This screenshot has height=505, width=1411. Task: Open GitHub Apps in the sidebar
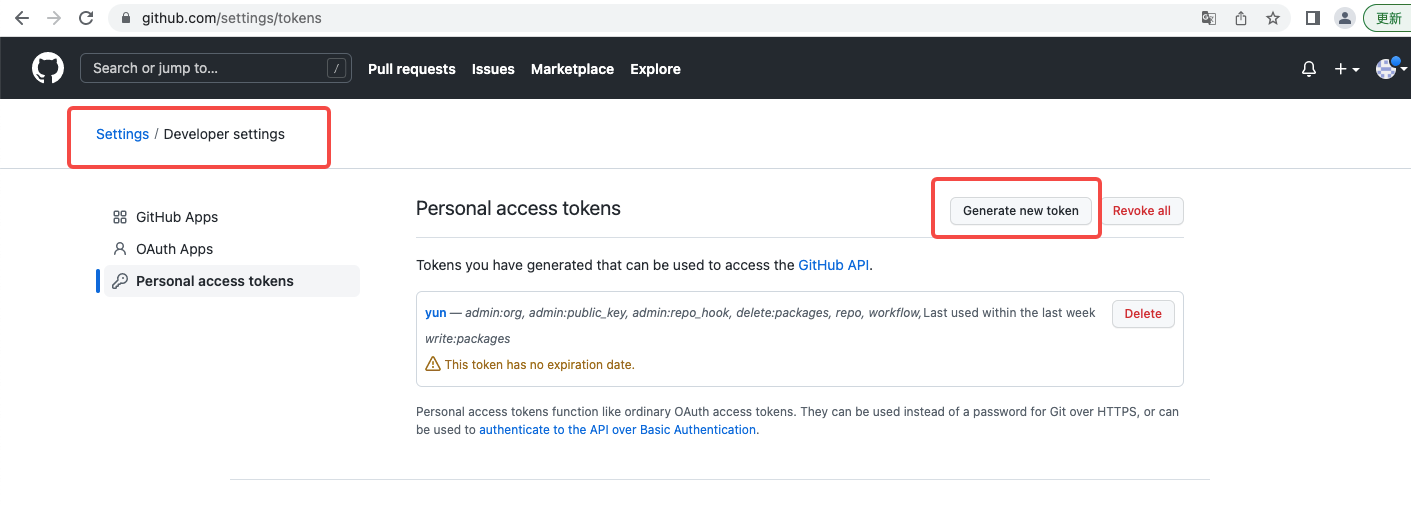(176, 217)
